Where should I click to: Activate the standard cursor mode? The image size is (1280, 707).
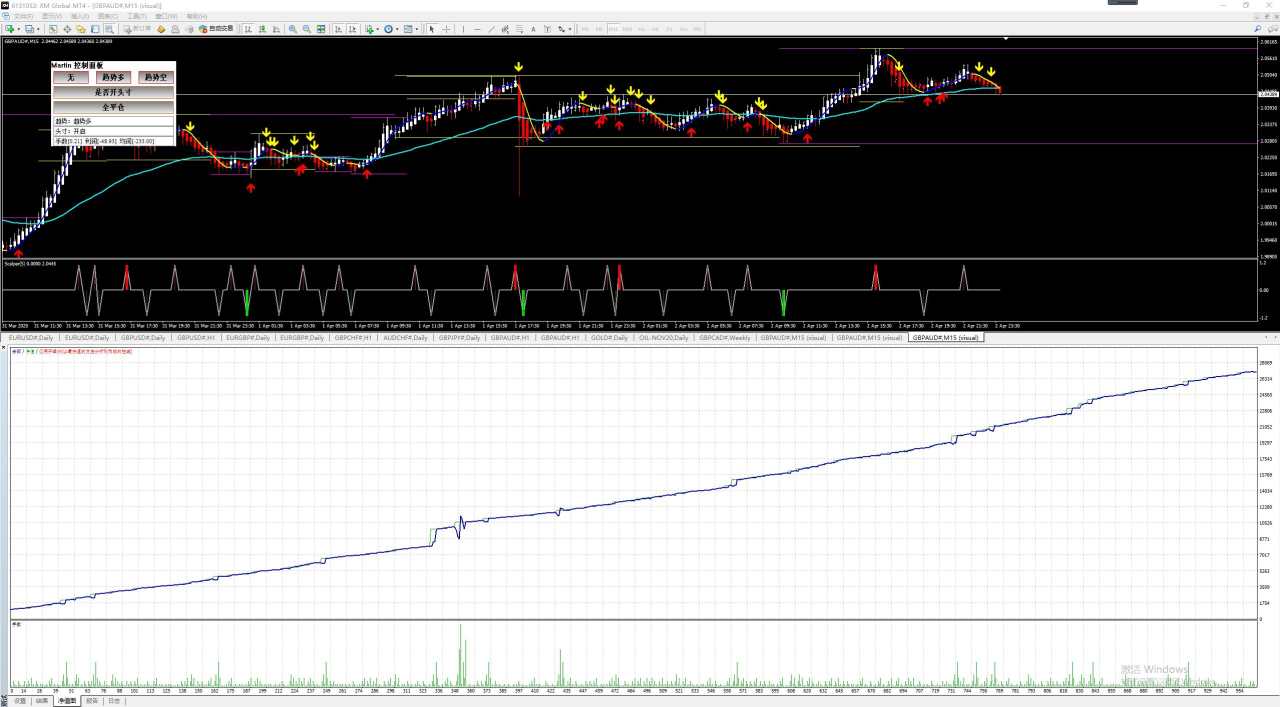pyautogui.click(x=432, y=29)
